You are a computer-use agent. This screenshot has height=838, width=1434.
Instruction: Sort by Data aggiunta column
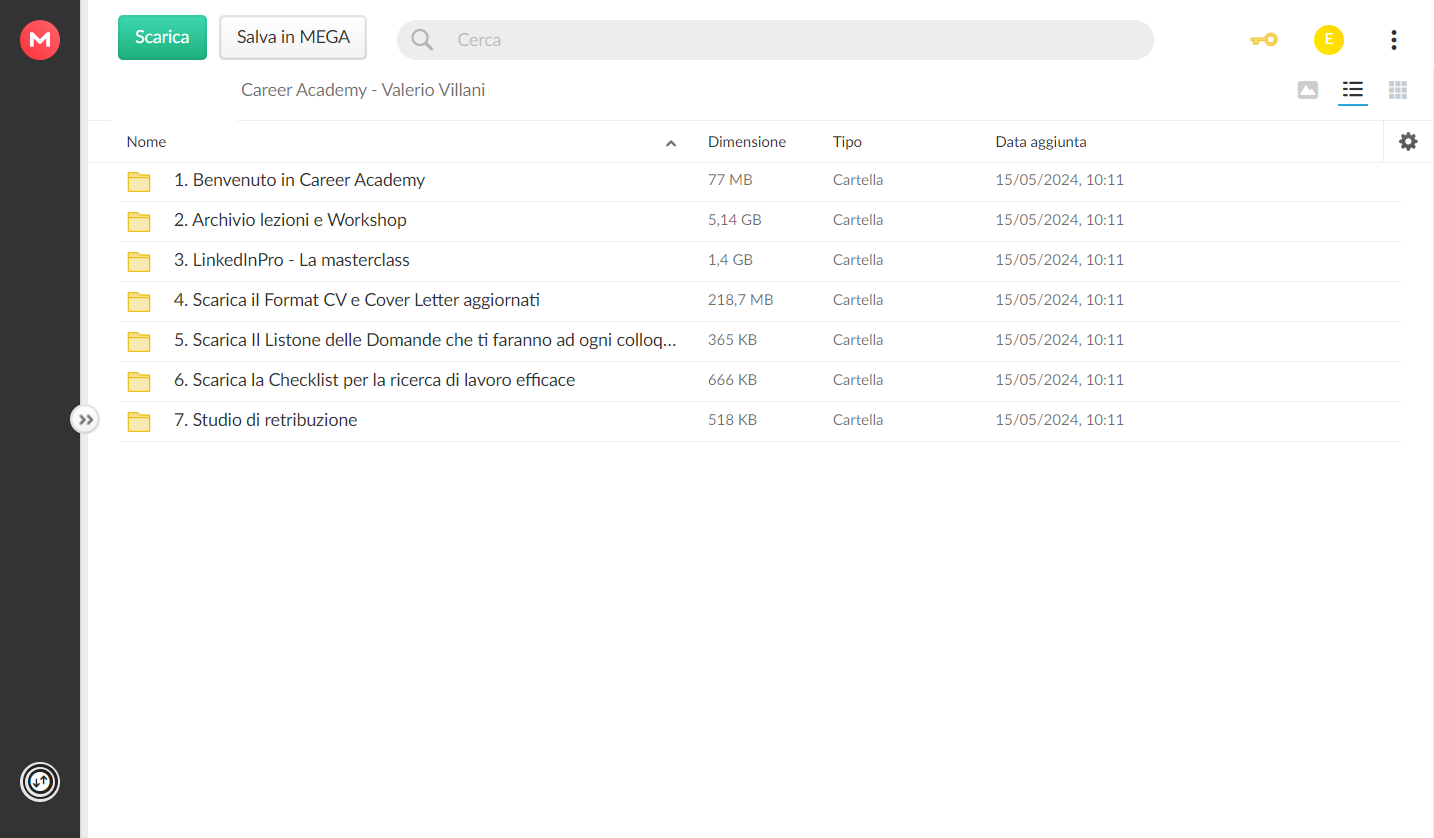pos(1041,142)
